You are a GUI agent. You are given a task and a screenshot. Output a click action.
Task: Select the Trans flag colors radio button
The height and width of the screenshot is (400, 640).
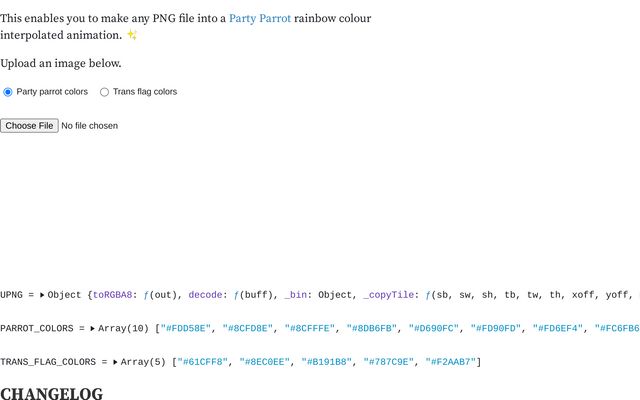(104, 92)
